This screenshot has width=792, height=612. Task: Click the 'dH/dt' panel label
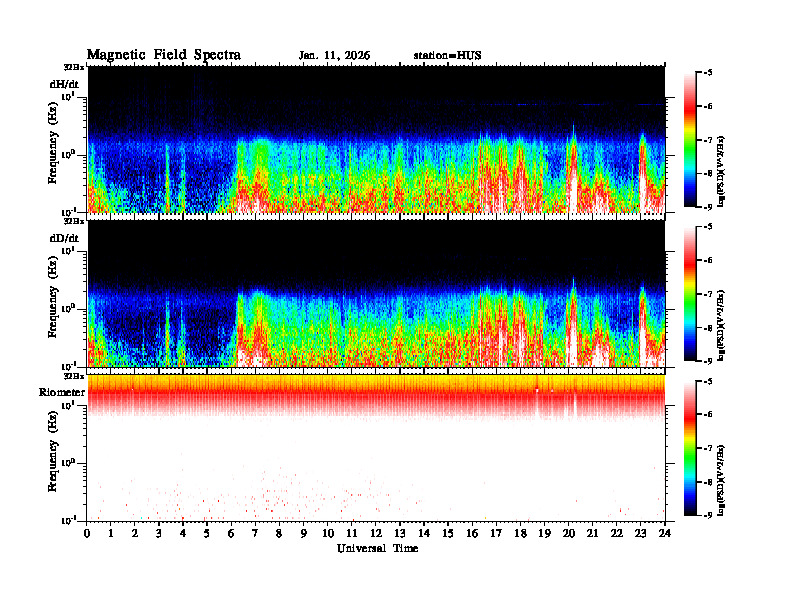coord(64,84)
